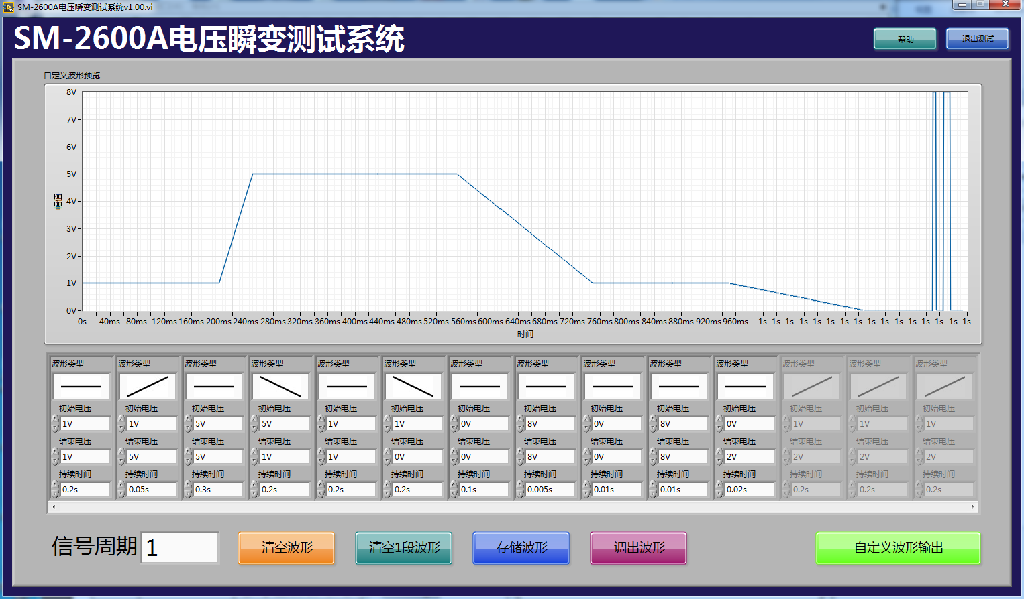Select the first segment's flat waveform type
Image resolution: width=1024 pixels, height=599 pixels.
[81, 386]
